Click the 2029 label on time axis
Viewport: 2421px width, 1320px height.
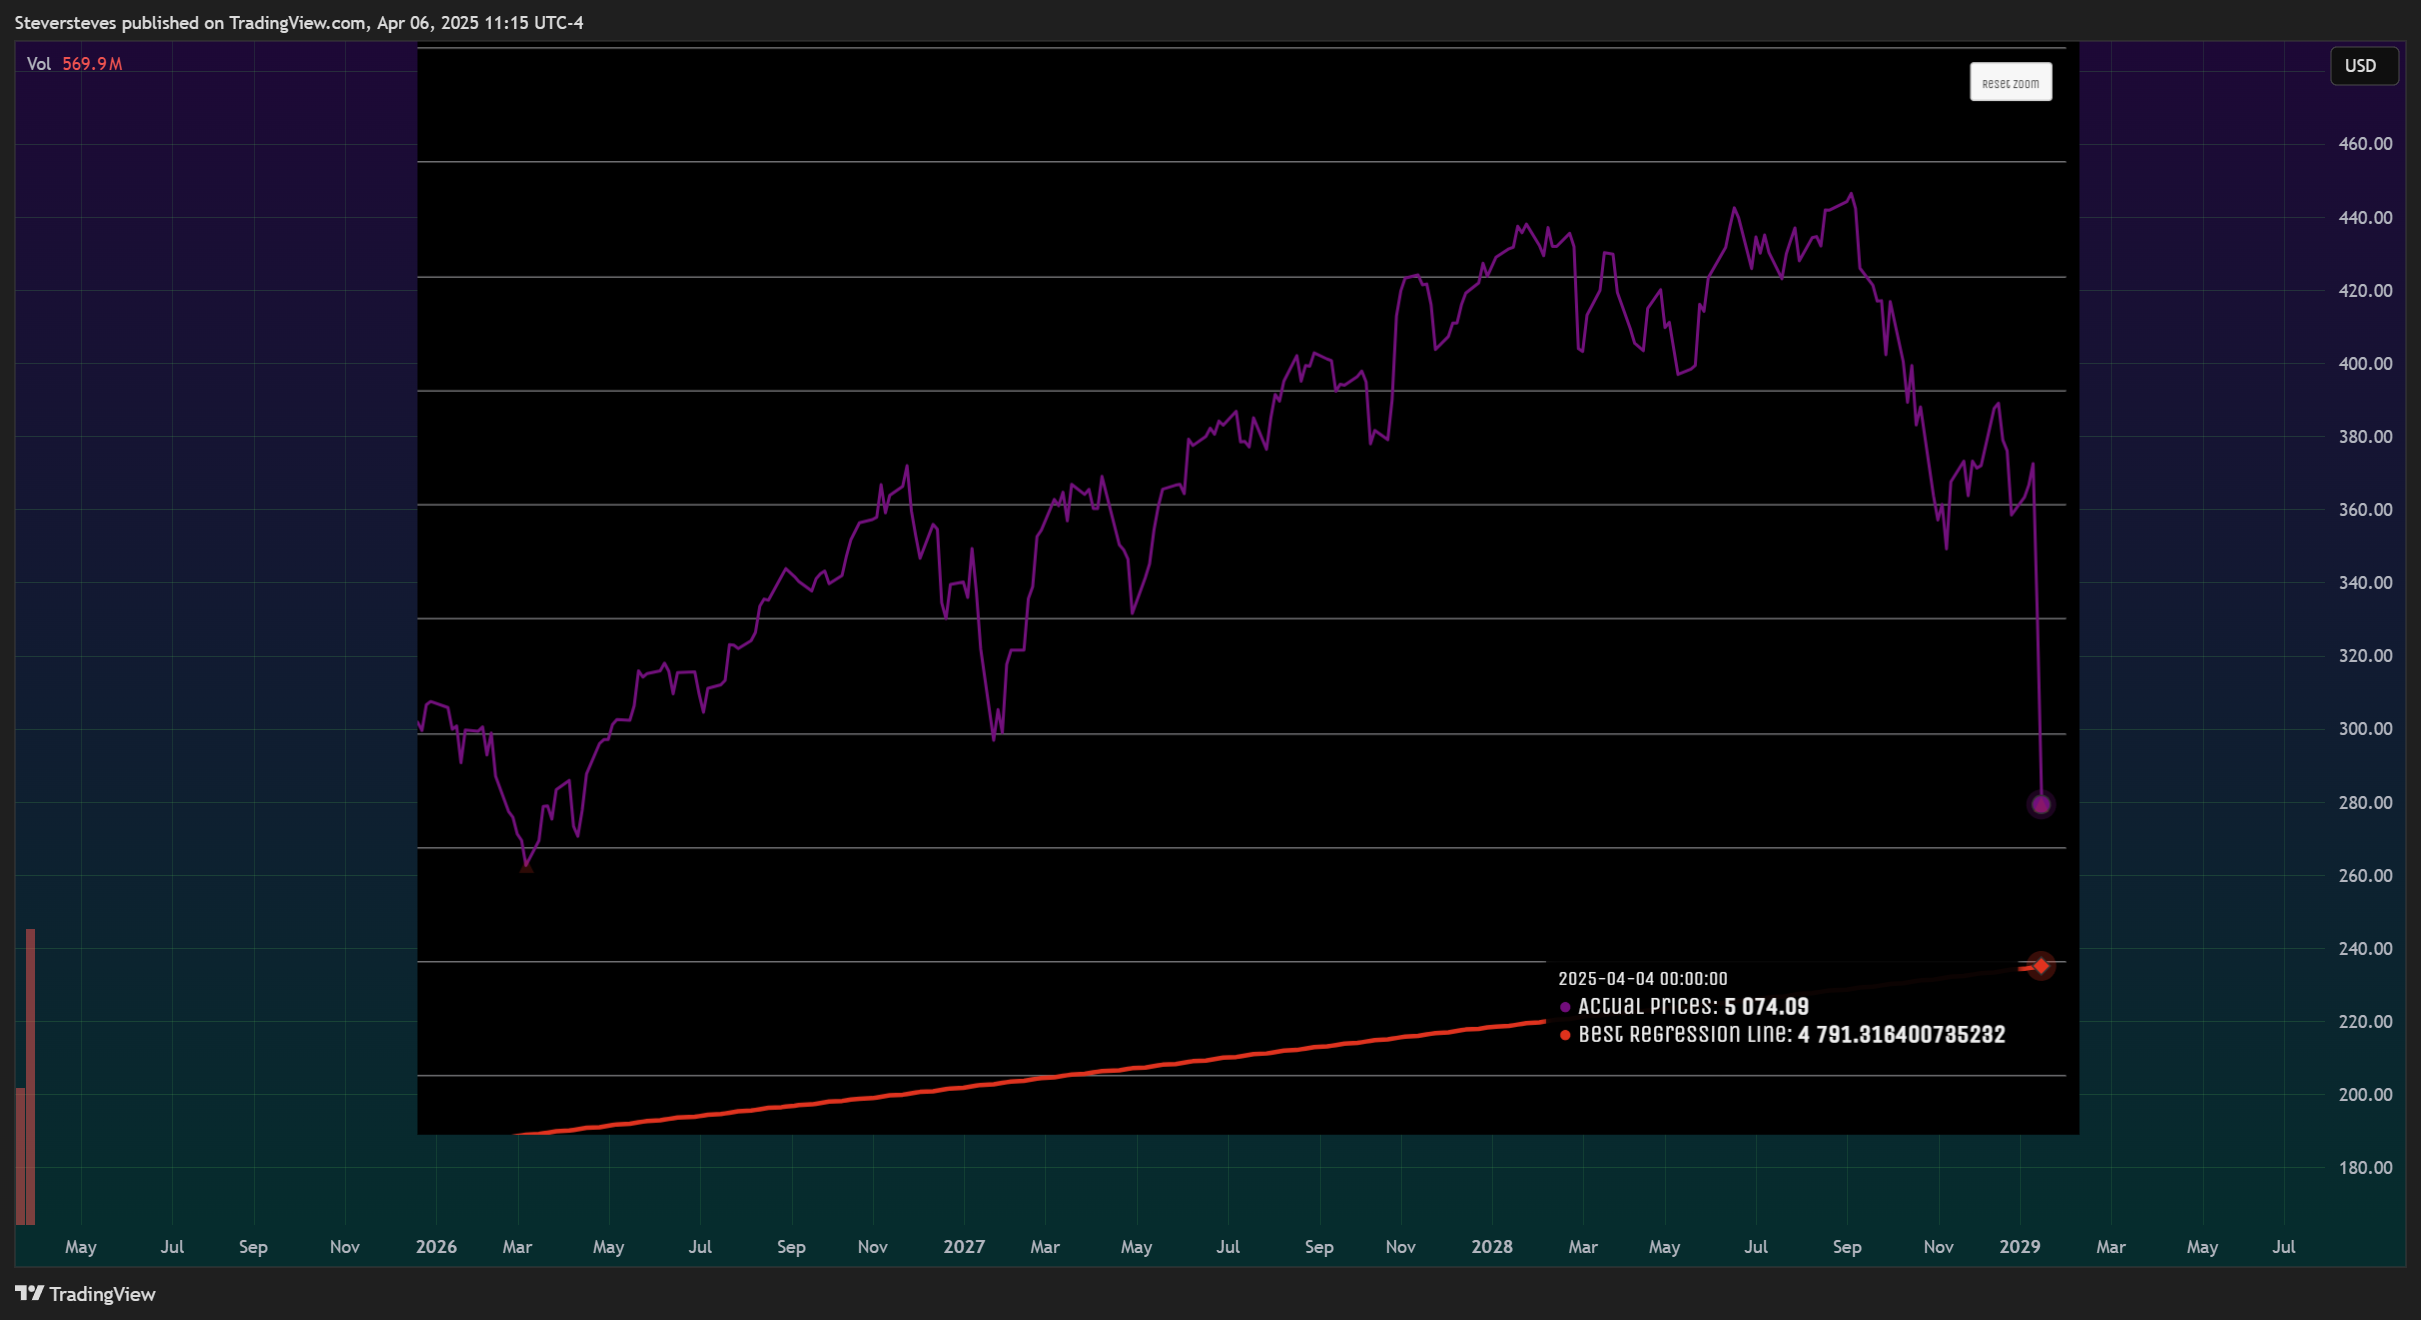click(x=2020, y=1247)
